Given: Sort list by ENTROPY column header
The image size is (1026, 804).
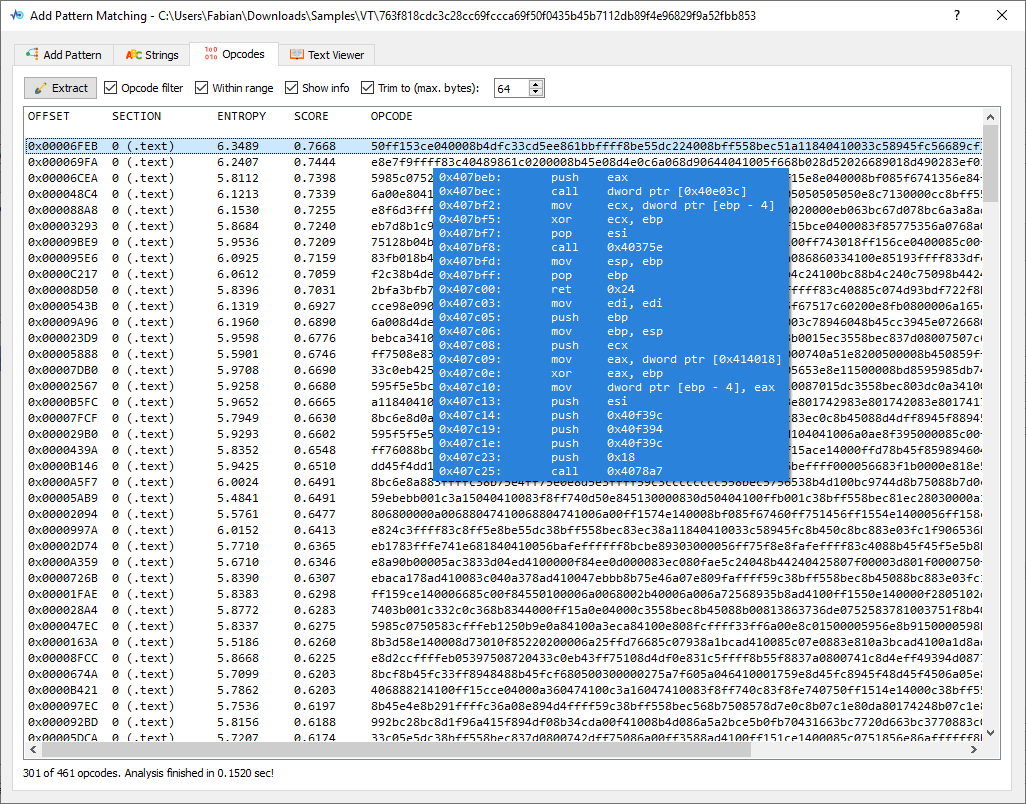Looking at the screenshot, I should [241, 117].
